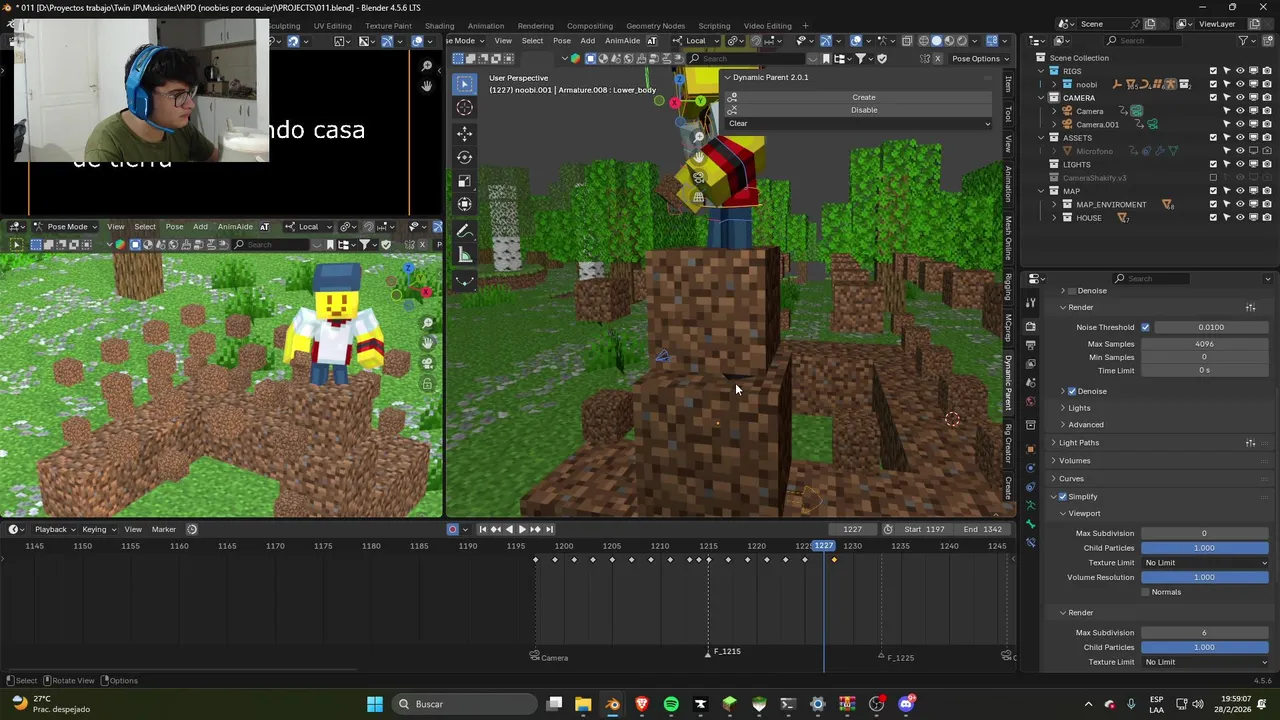Open the Geometry Nodes workspace tab
Screen dimensions: 1280x720
coord(655,26)
